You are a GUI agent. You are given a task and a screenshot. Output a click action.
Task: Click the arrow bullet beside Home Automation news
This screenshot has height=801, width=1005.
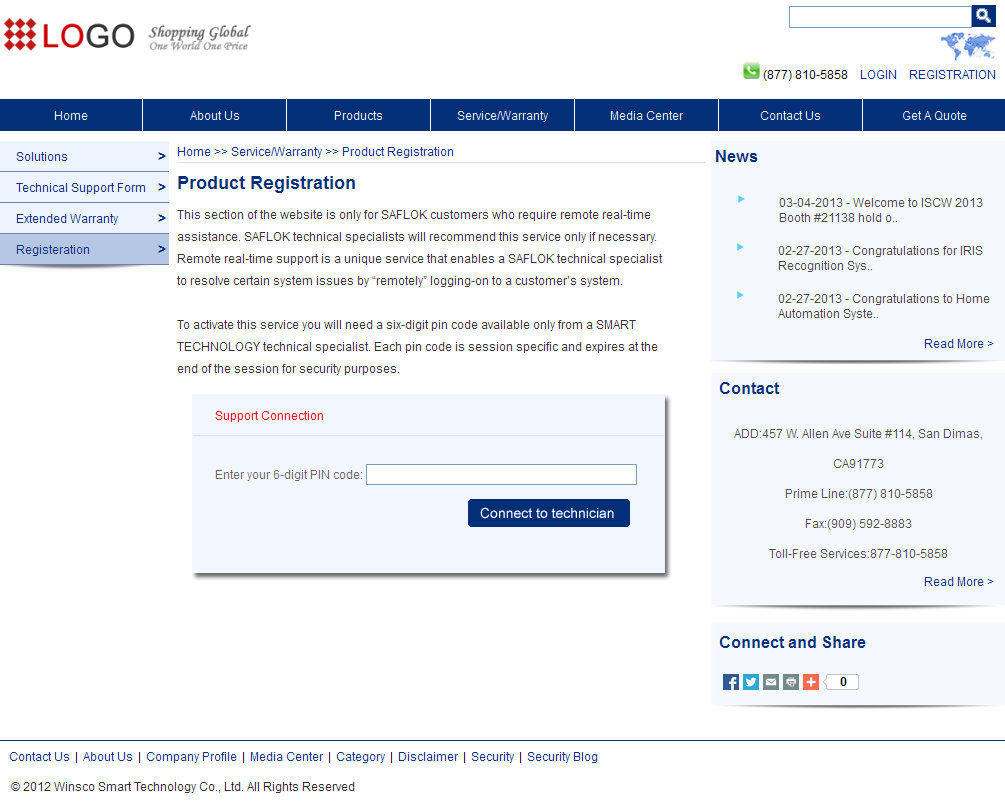(740, 295)
